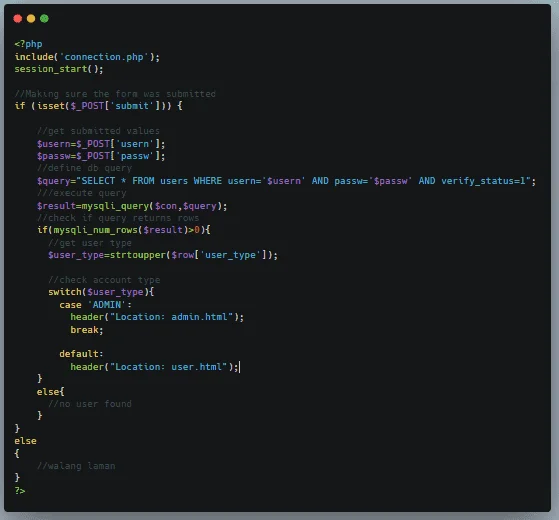This screenshot has width=559, height=520.
Task: Click the header("Location: user.html"); line
Action: coord(154,367)
